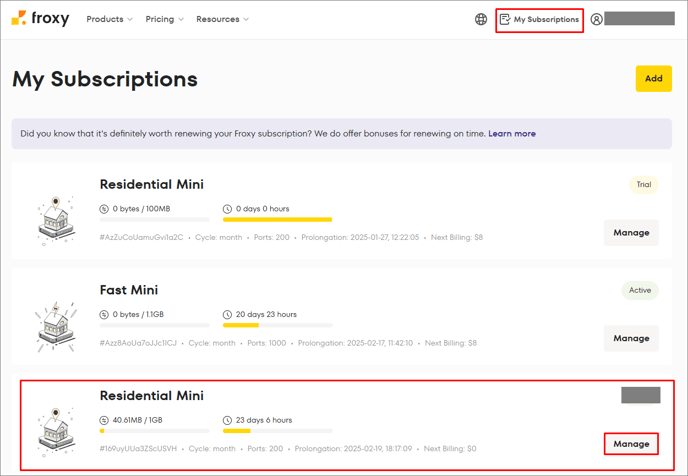Viewport: 688px width, 476px height.
Task: Click subscription ID #Azz8AoUa7oJJc1ICJ
Action: click(x=138, y=343)
